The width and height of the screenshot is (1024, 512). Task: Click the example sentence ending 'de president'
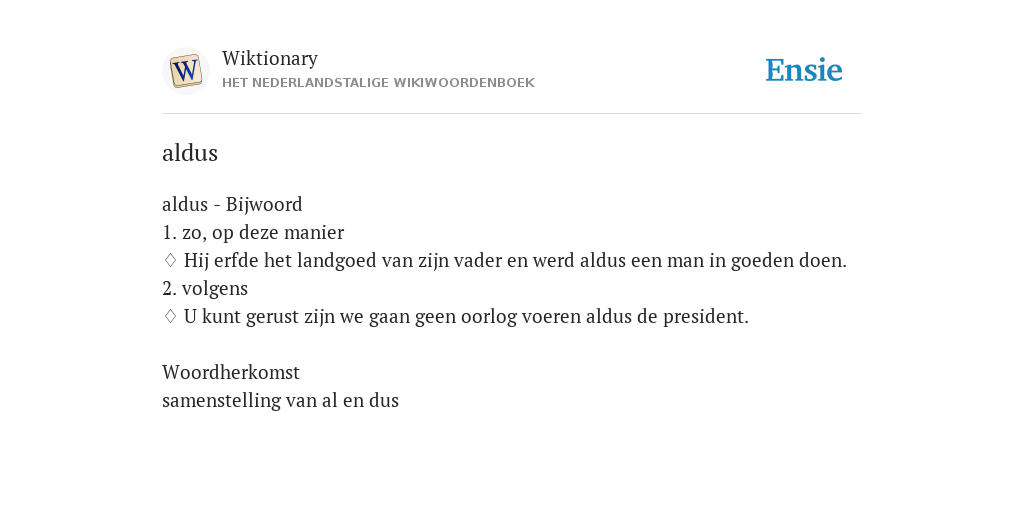pos(466,317)
